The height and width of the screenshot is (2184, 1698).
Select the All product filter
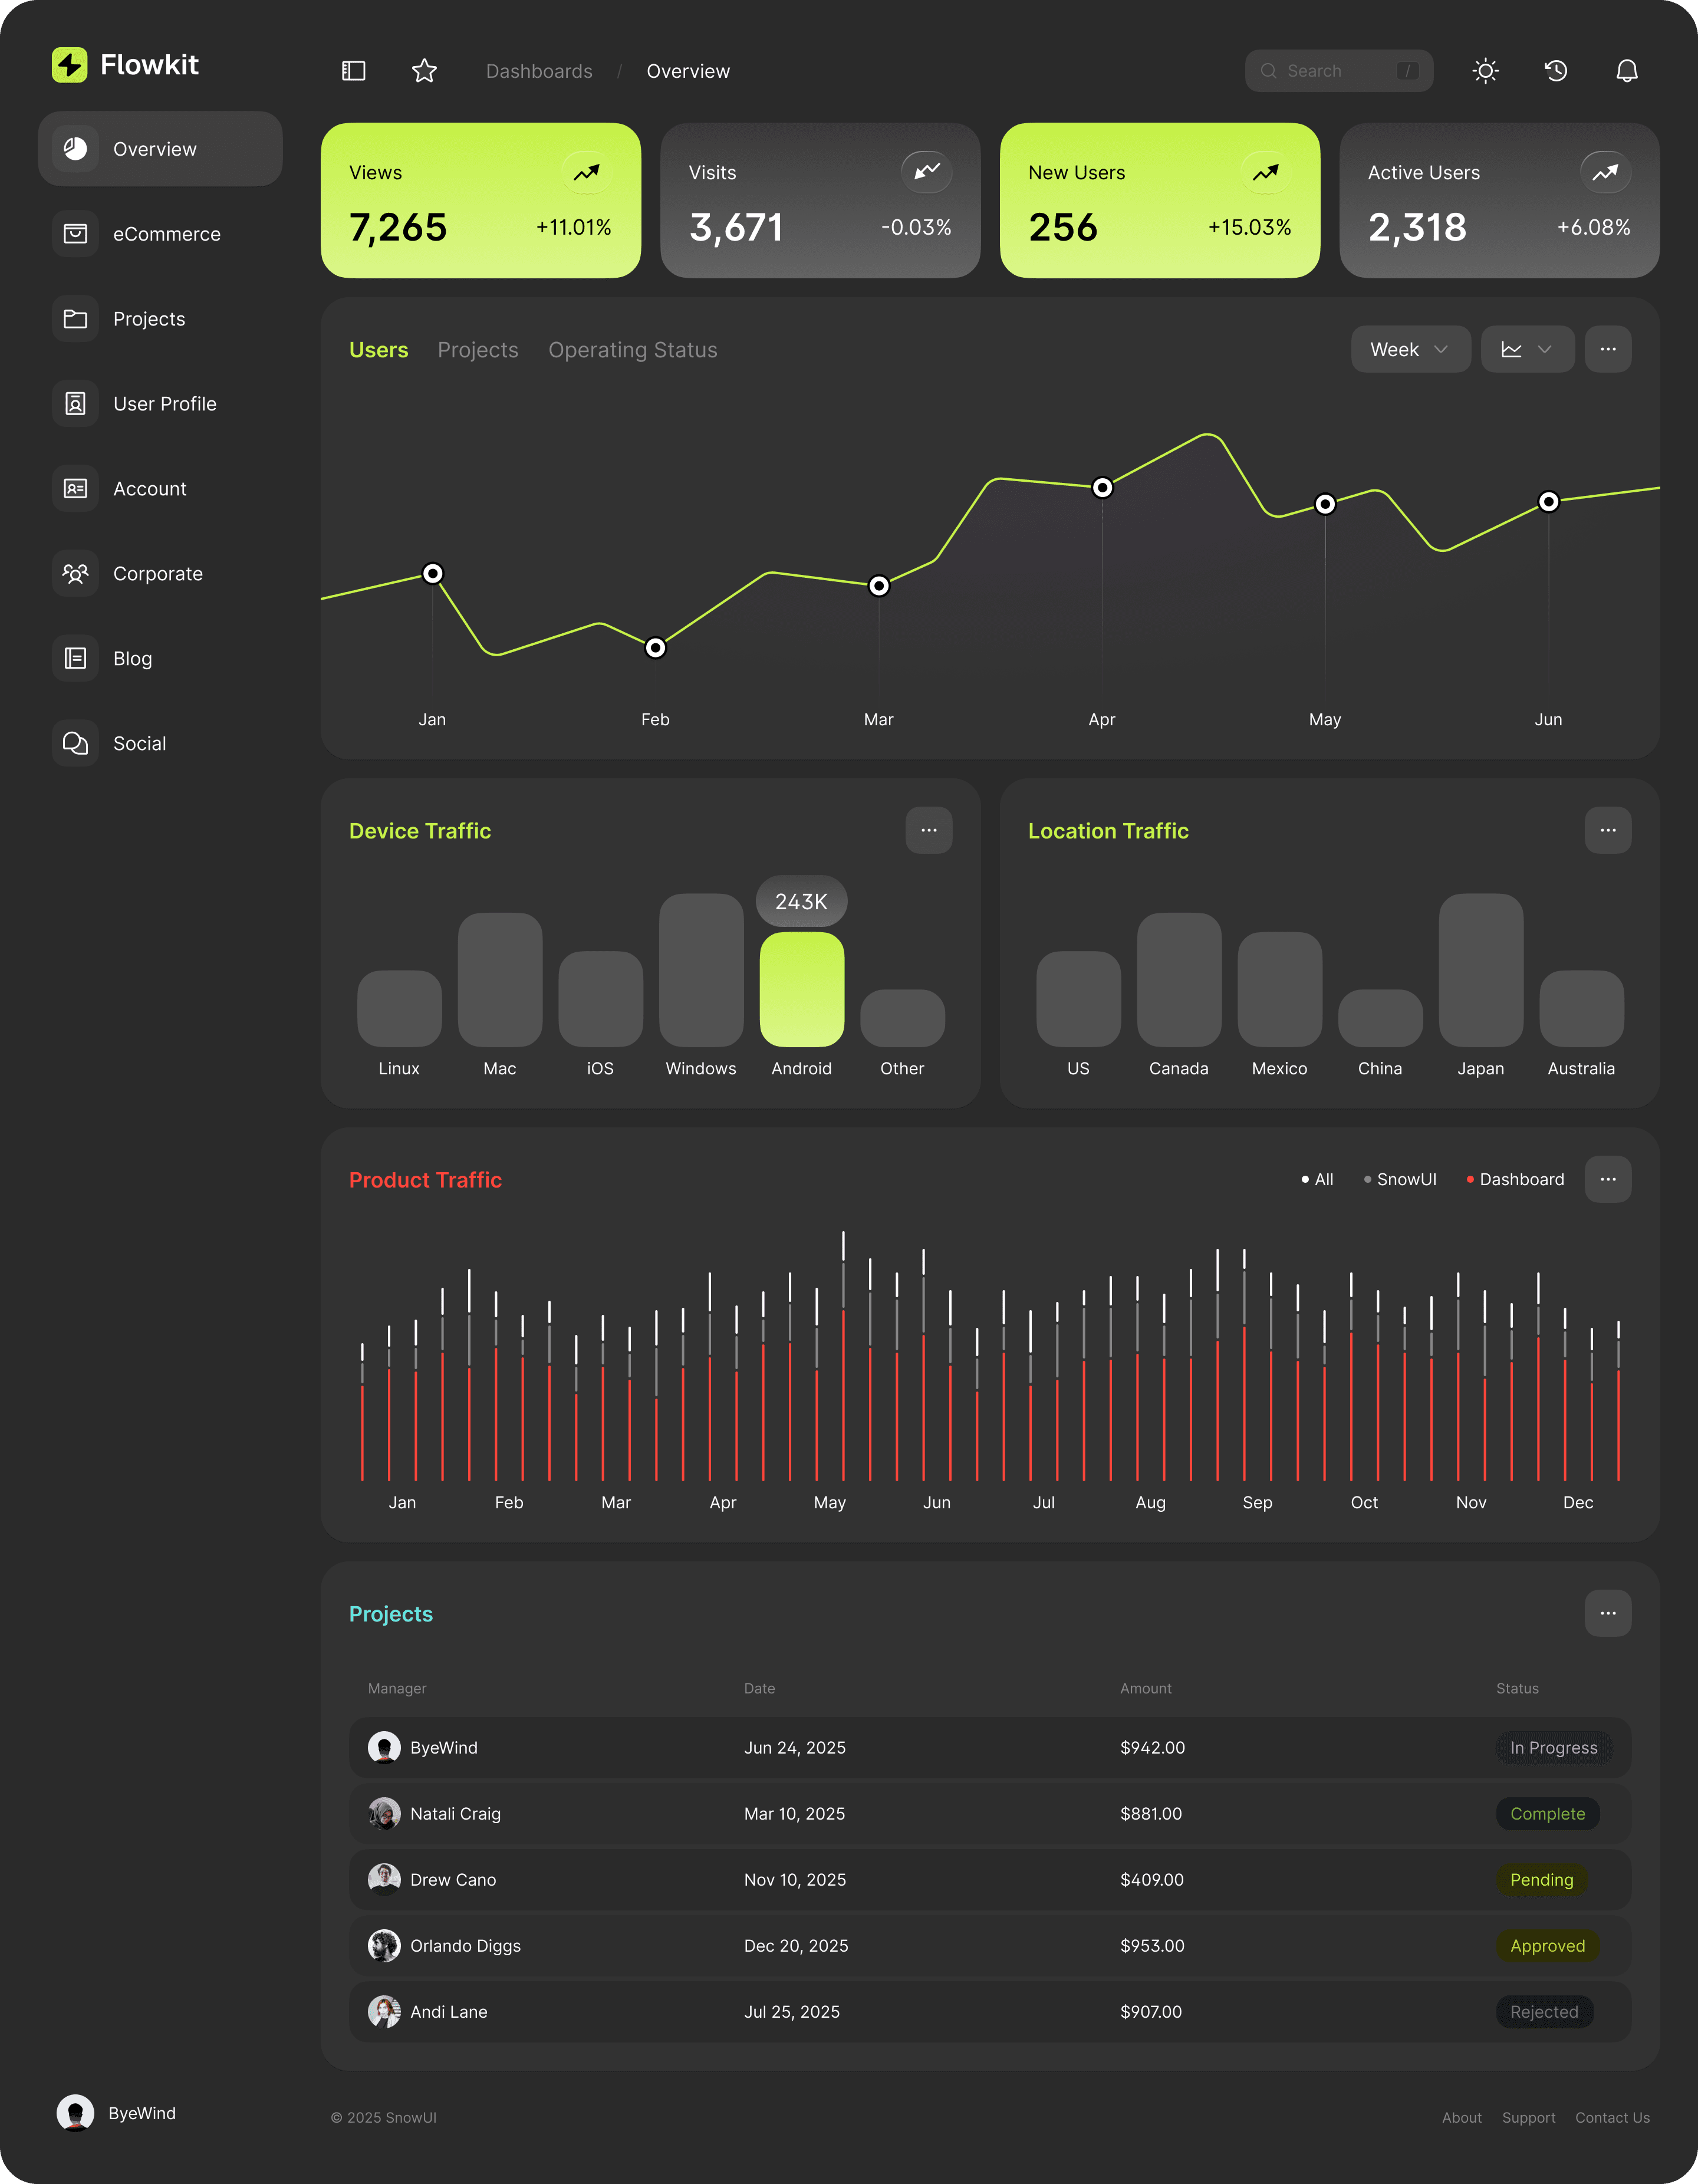[1318, 1180]
